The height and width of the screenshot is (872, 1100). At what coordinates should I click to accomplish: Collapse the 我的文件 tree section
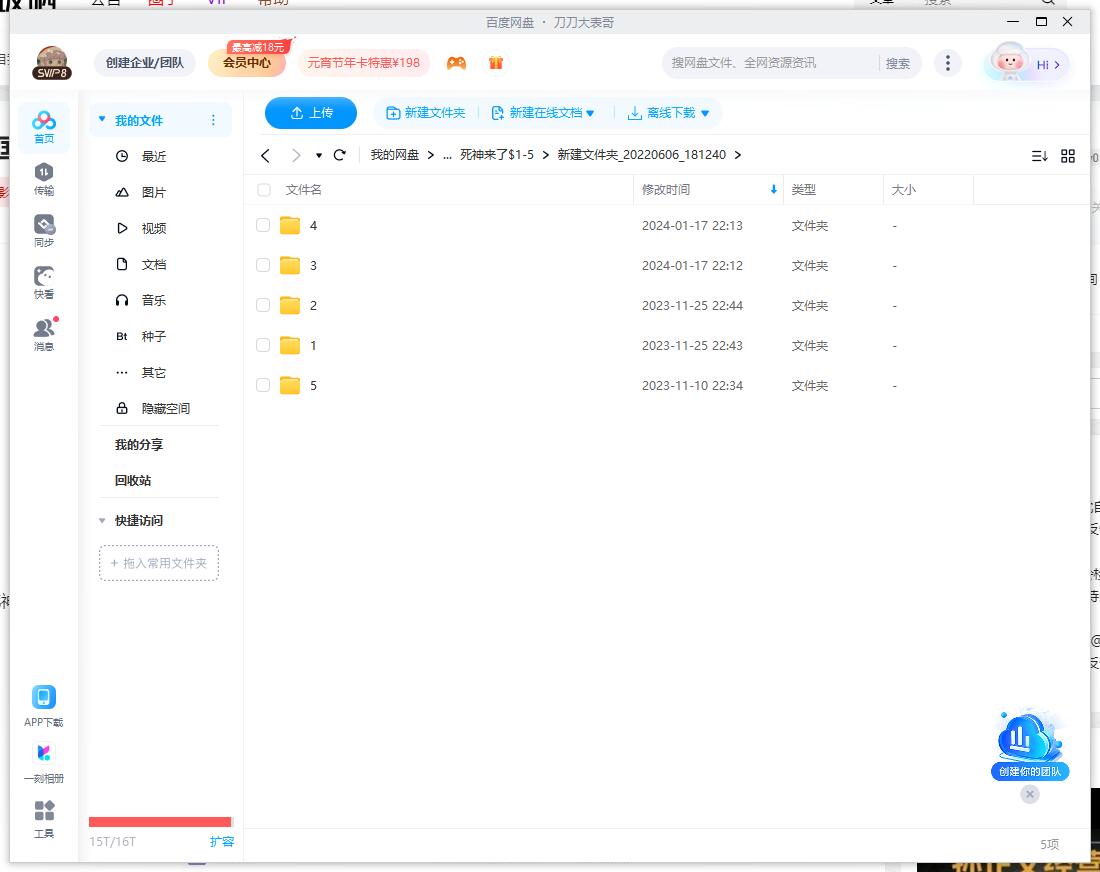[102, 120]
